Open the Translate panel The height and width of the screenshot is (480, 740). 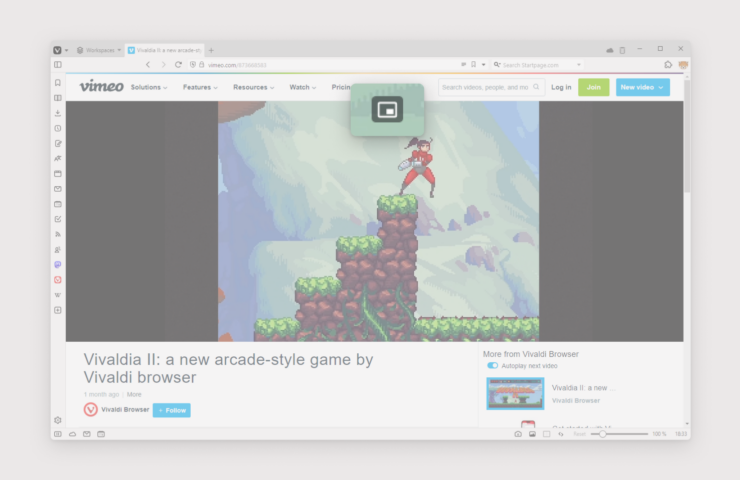(x=58, y=159)
